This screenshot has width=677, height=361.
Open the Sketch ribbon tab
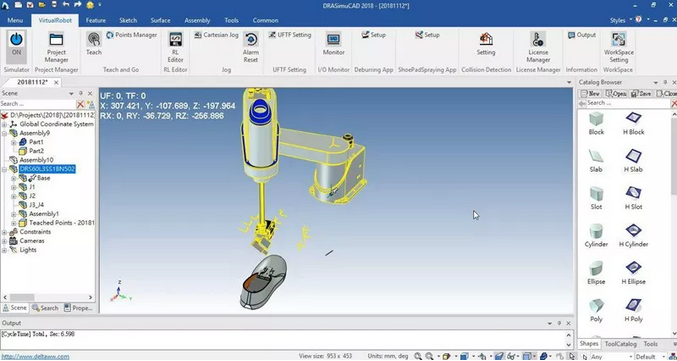coord(128,20)
